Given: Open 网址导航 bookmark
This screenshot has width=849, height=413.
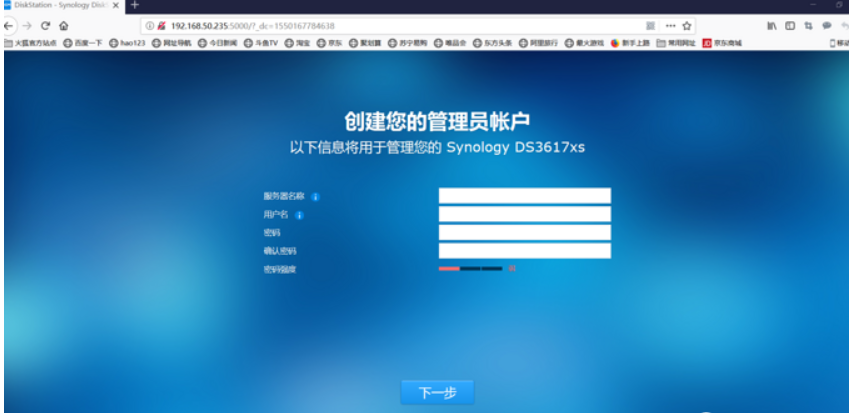Looking at the screenshot, I should click(172, 43).
